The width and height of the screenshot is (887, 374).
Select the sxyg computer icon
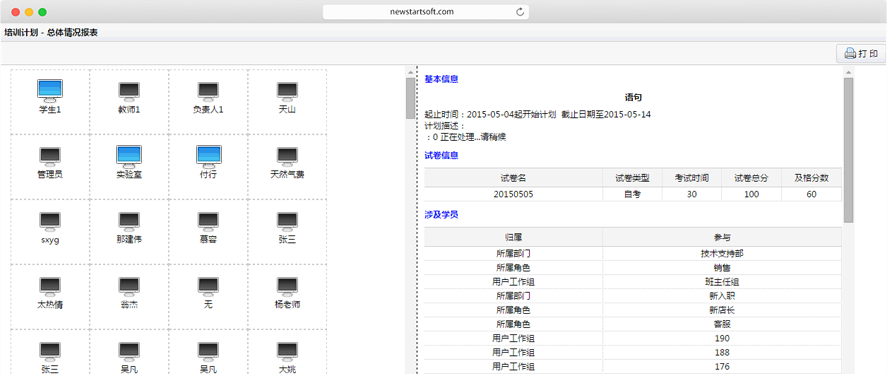point(50,222)
